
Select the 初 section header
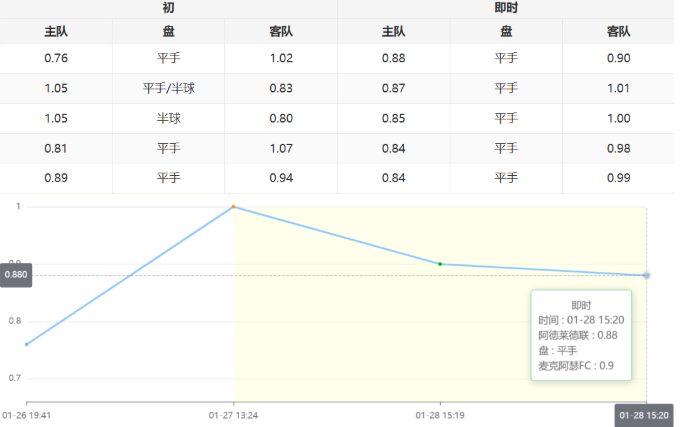[x=168, y=8]
